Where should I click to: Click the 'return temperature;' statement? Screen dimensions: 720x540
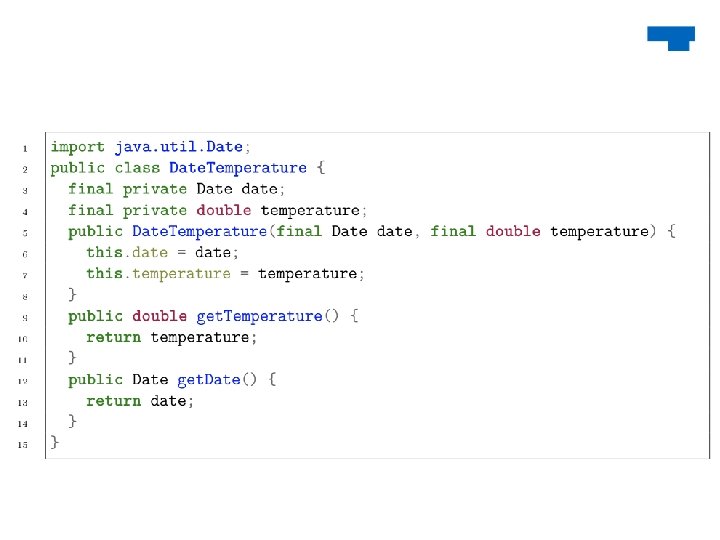coord(172,337)
